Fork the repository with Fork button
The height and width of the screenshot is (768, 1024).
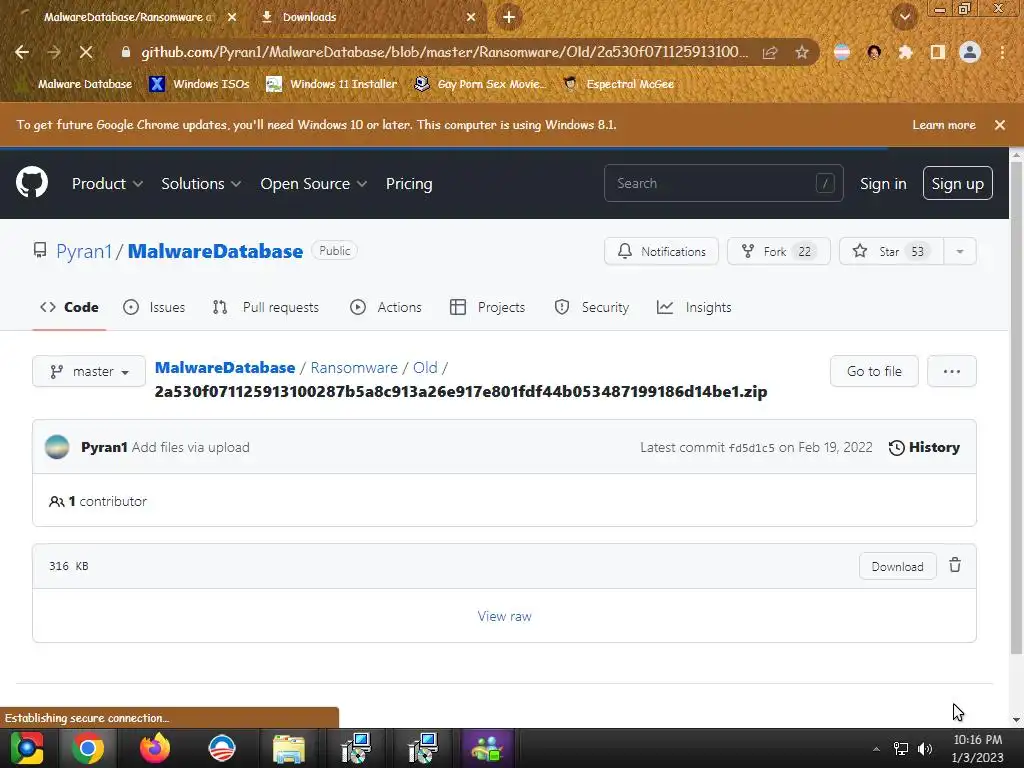pyautogui.click(x=778, y=251)
